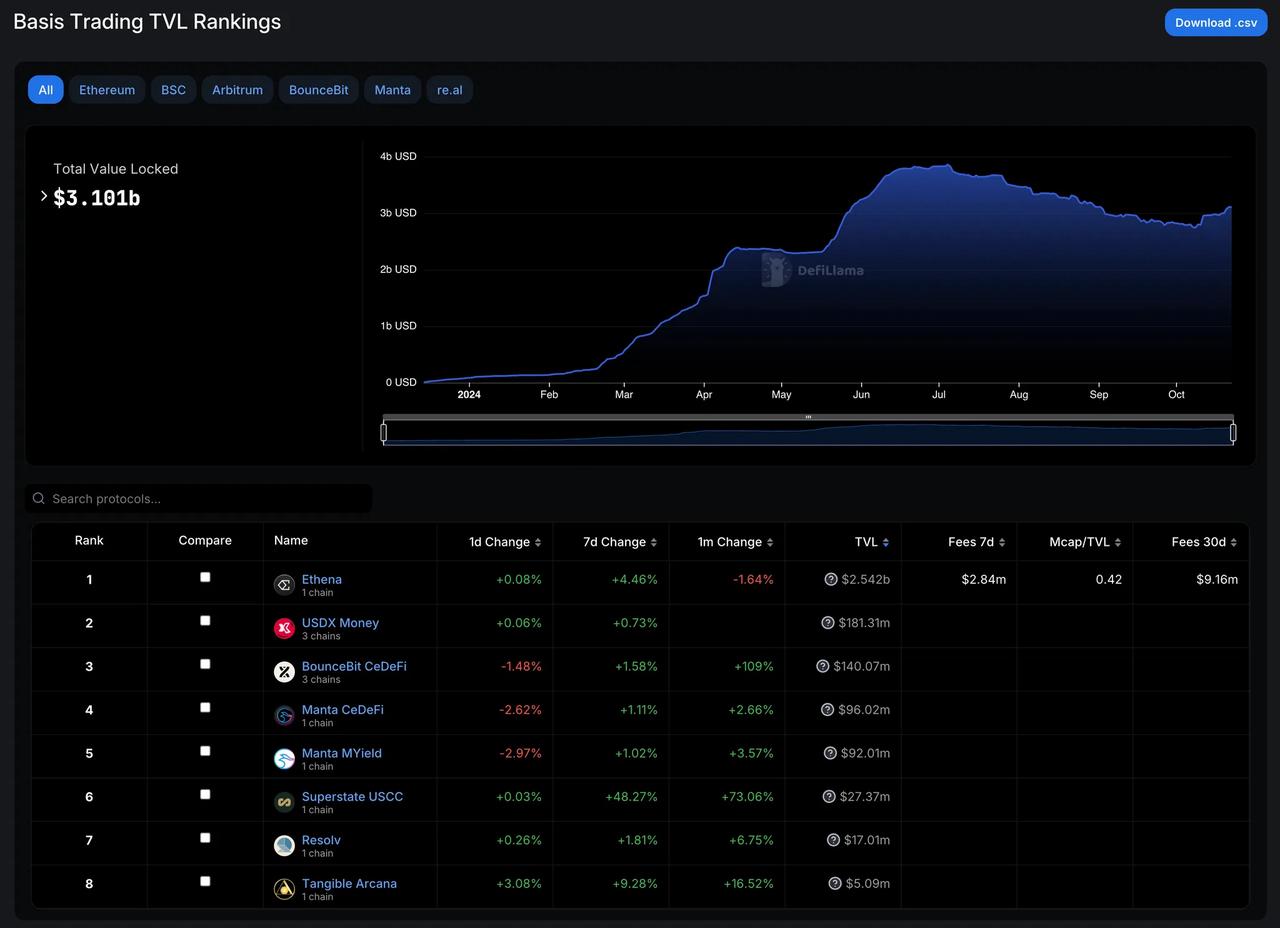The height and width of the screenshot is (928, 1280).
Task: Click the question mark icon beside Ethena TVL
Action: [831, 579]
